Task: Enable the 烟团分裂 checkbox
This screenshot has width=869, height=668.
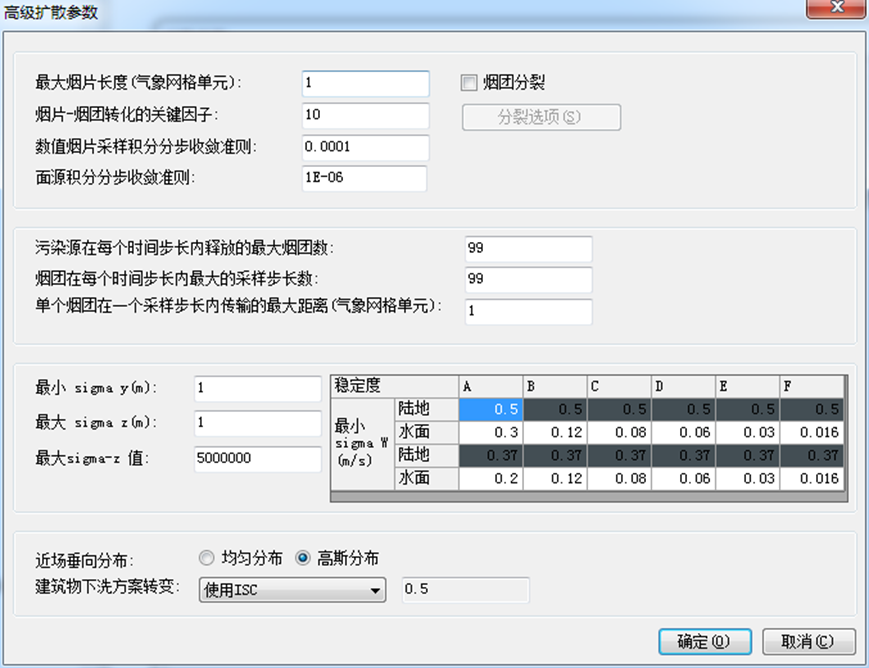Action: [468, 83]
